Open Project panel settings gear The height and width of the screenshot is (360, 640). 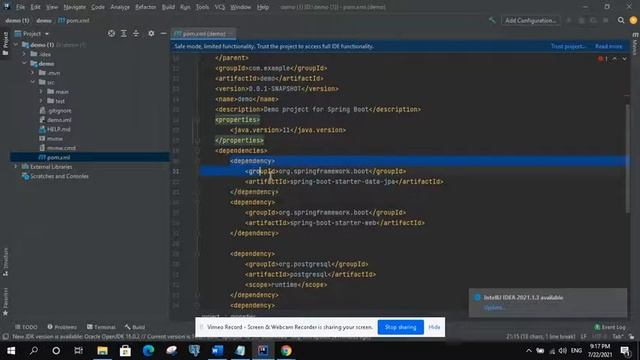151,33
